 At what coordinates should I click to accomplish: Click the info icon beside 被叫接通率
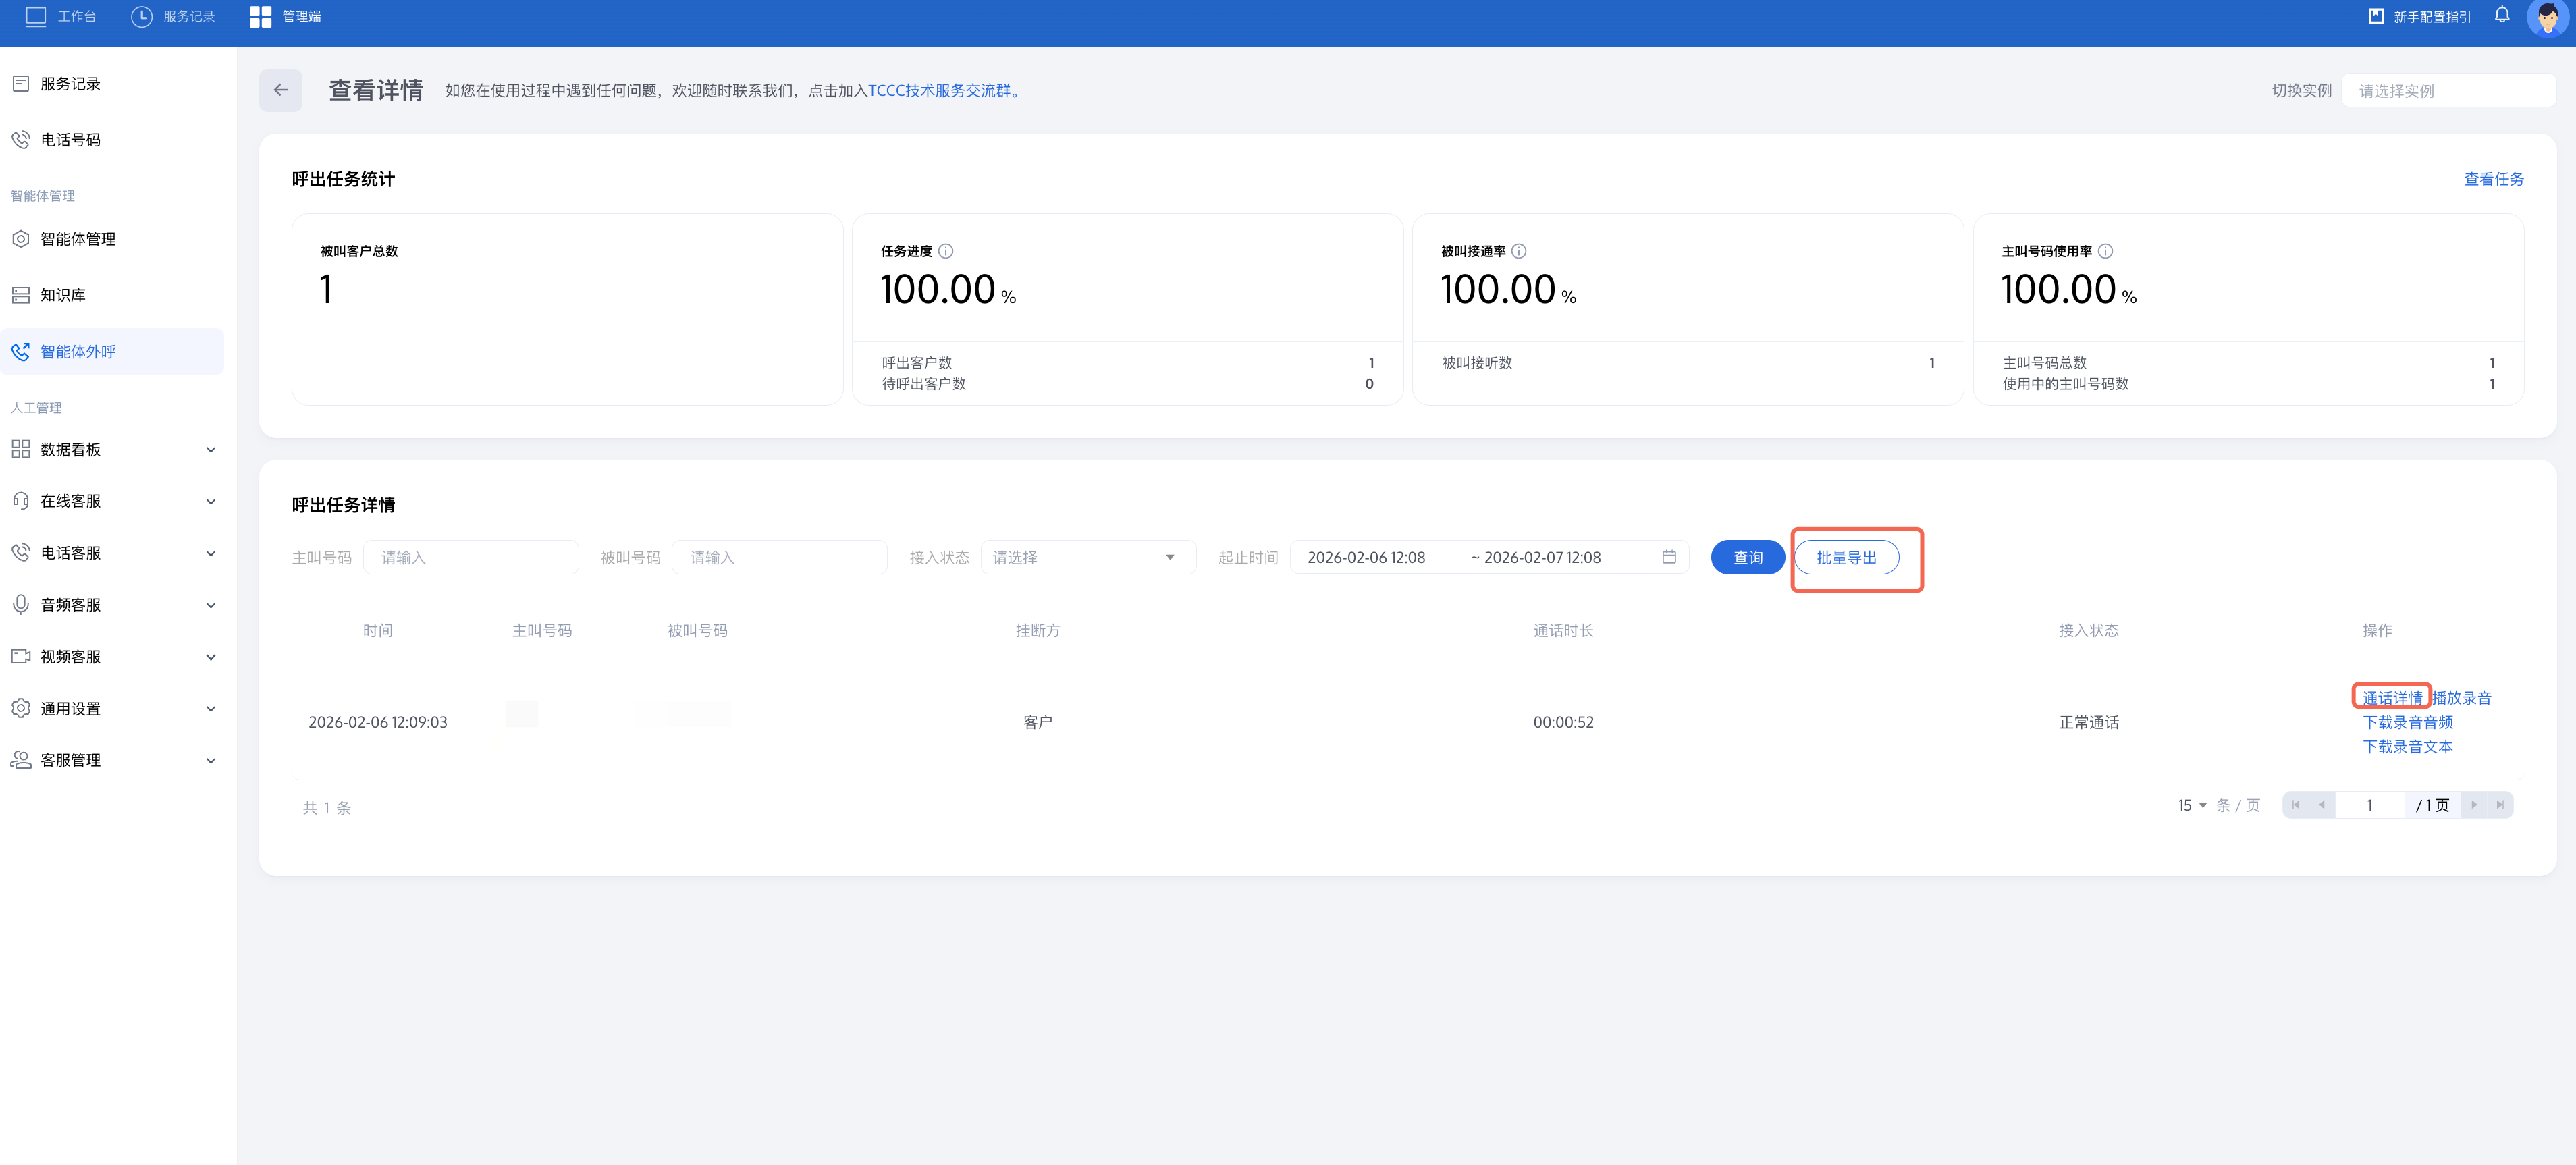pyautogui.click(x=1518, y=251)
